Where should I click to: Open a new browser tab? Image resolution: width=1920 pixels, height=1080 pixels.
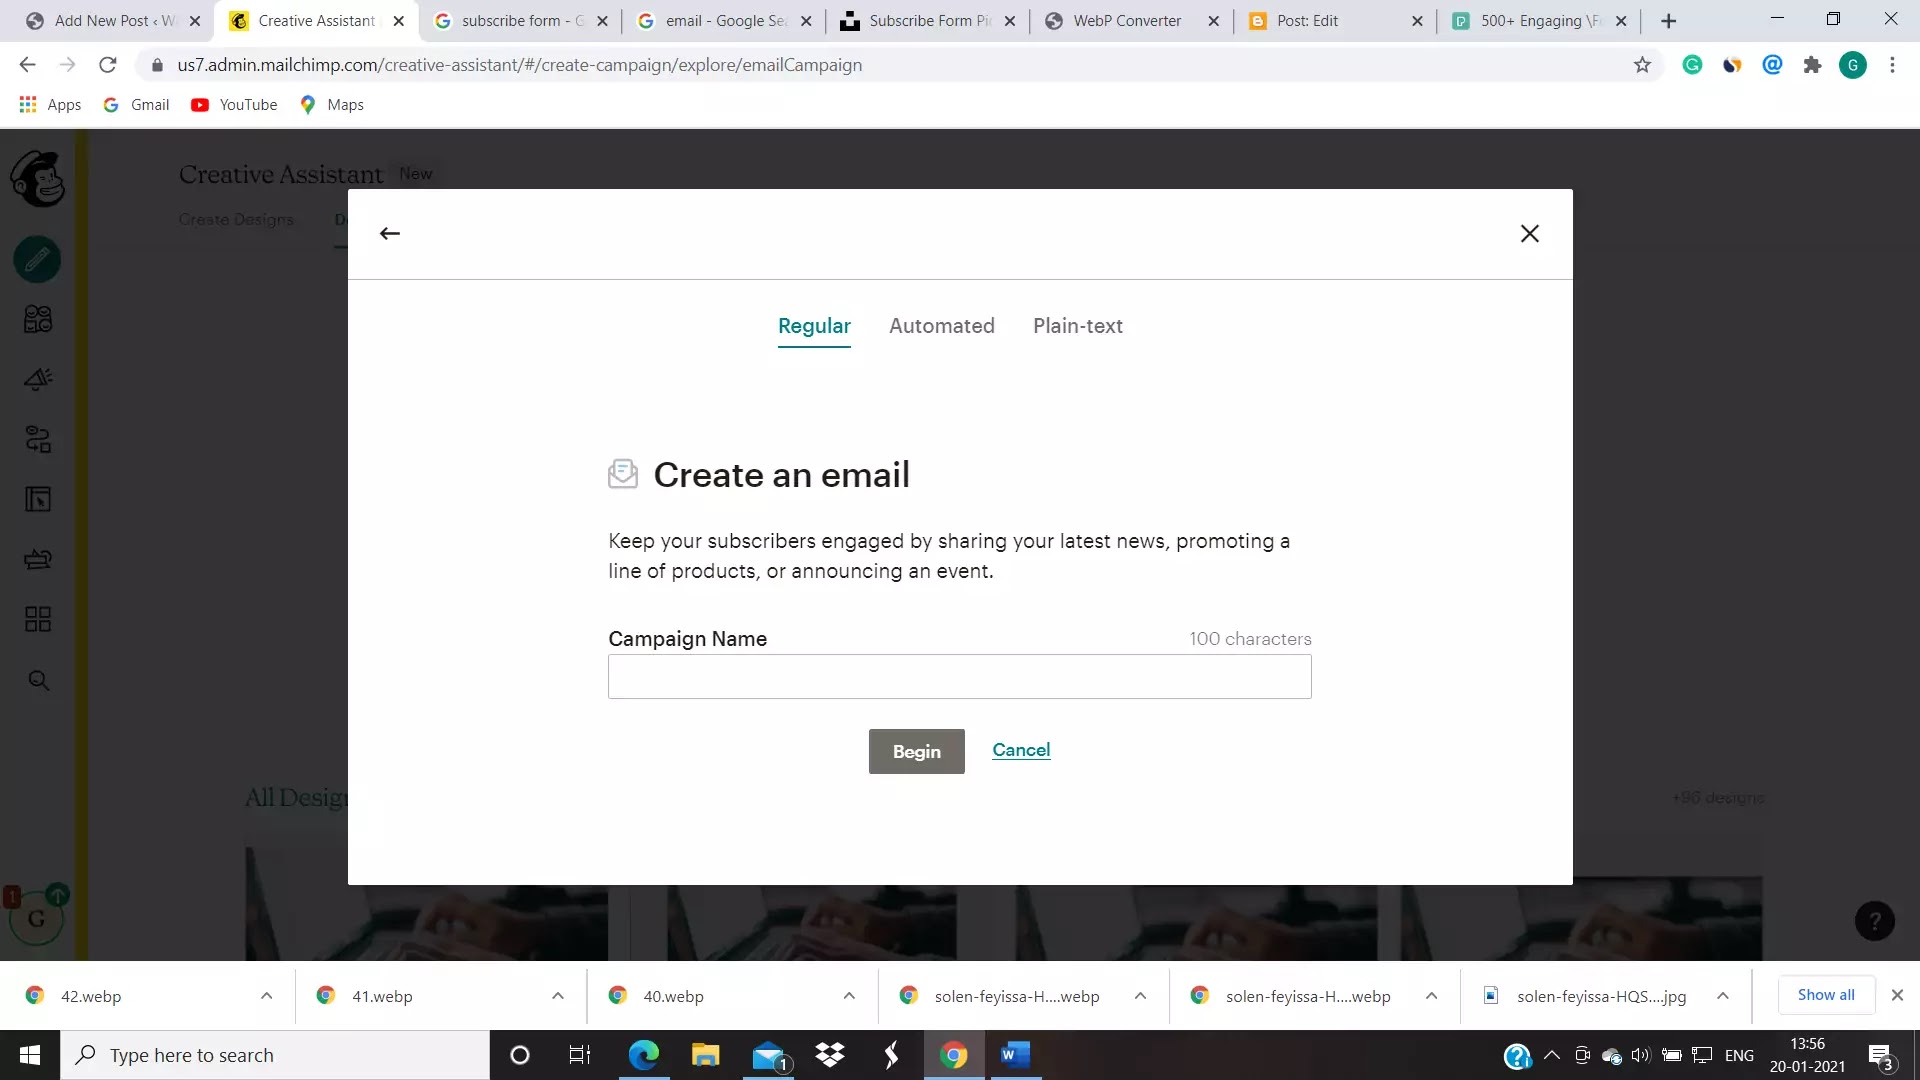[1668, 21]
